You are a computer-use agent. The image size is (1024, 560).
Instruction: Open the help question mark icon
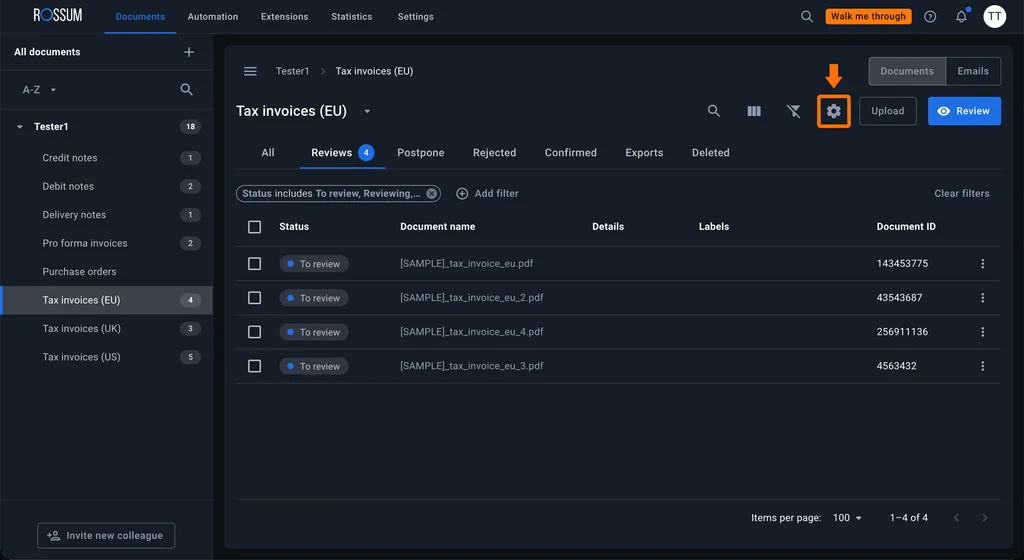tap(930, 16)
